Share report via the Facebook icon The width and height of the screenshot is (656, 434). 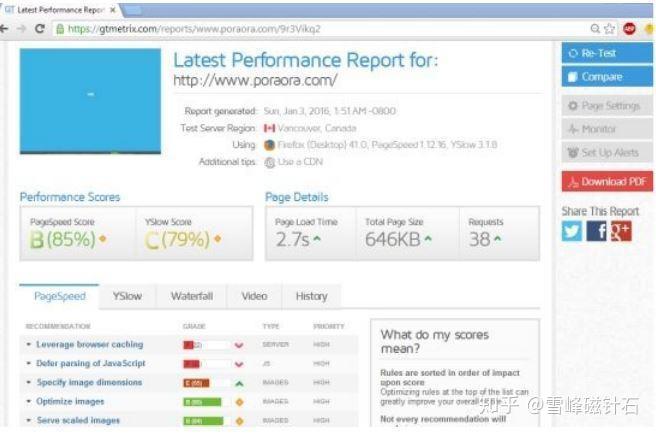pos(596,231)
